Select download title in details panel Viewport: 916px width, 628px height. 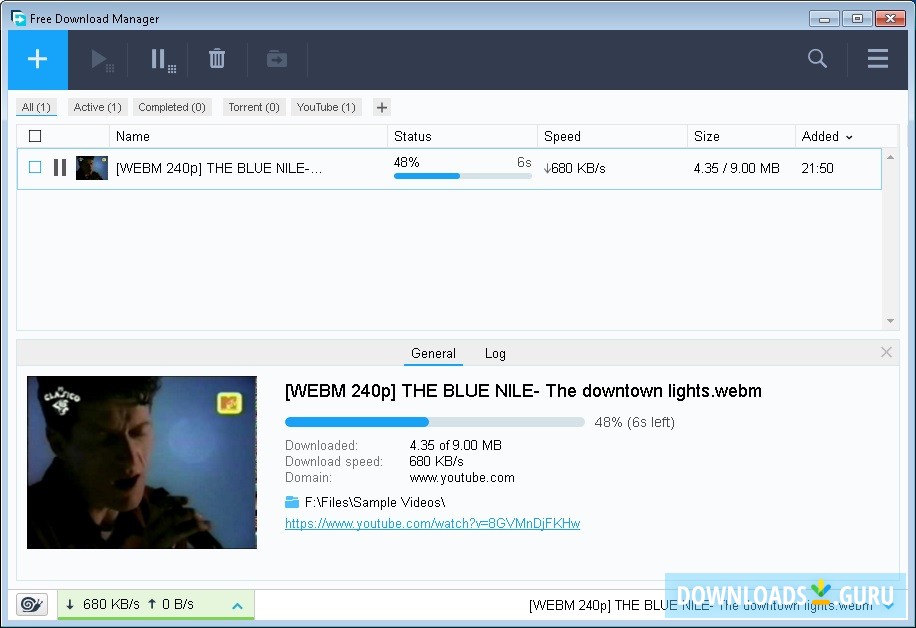[x=523, y=391]
